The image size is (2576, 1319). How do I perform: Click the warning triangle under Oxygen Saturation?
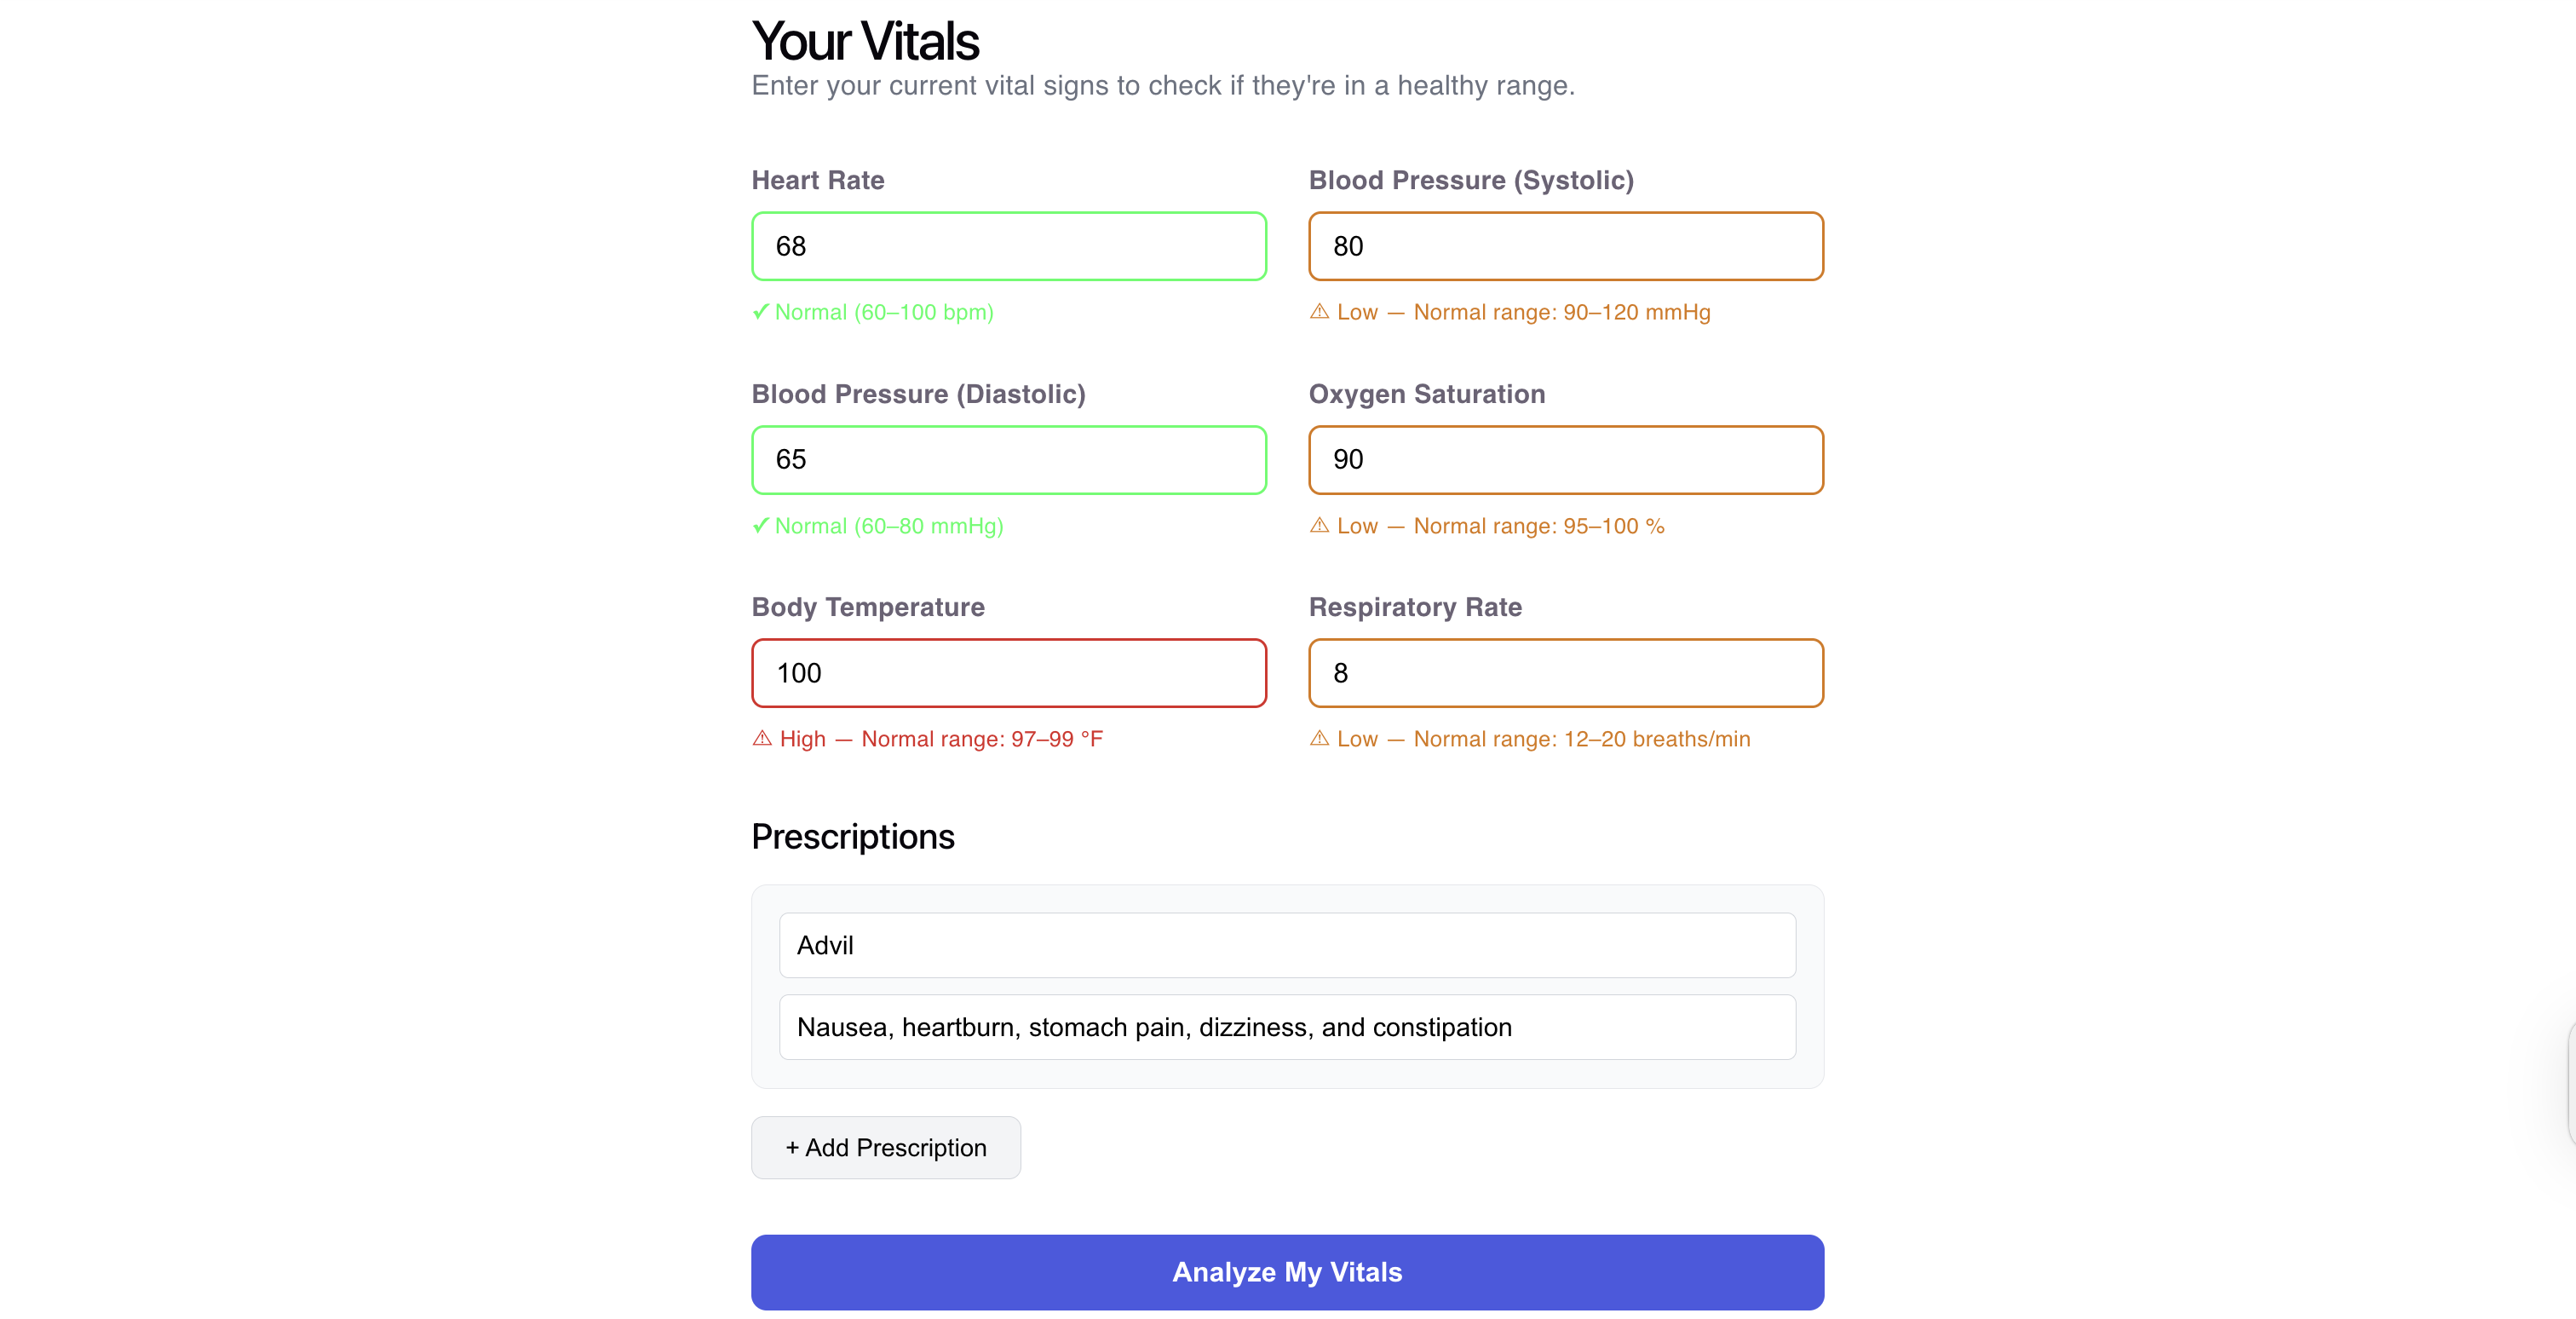click(x=1319, y=526)
